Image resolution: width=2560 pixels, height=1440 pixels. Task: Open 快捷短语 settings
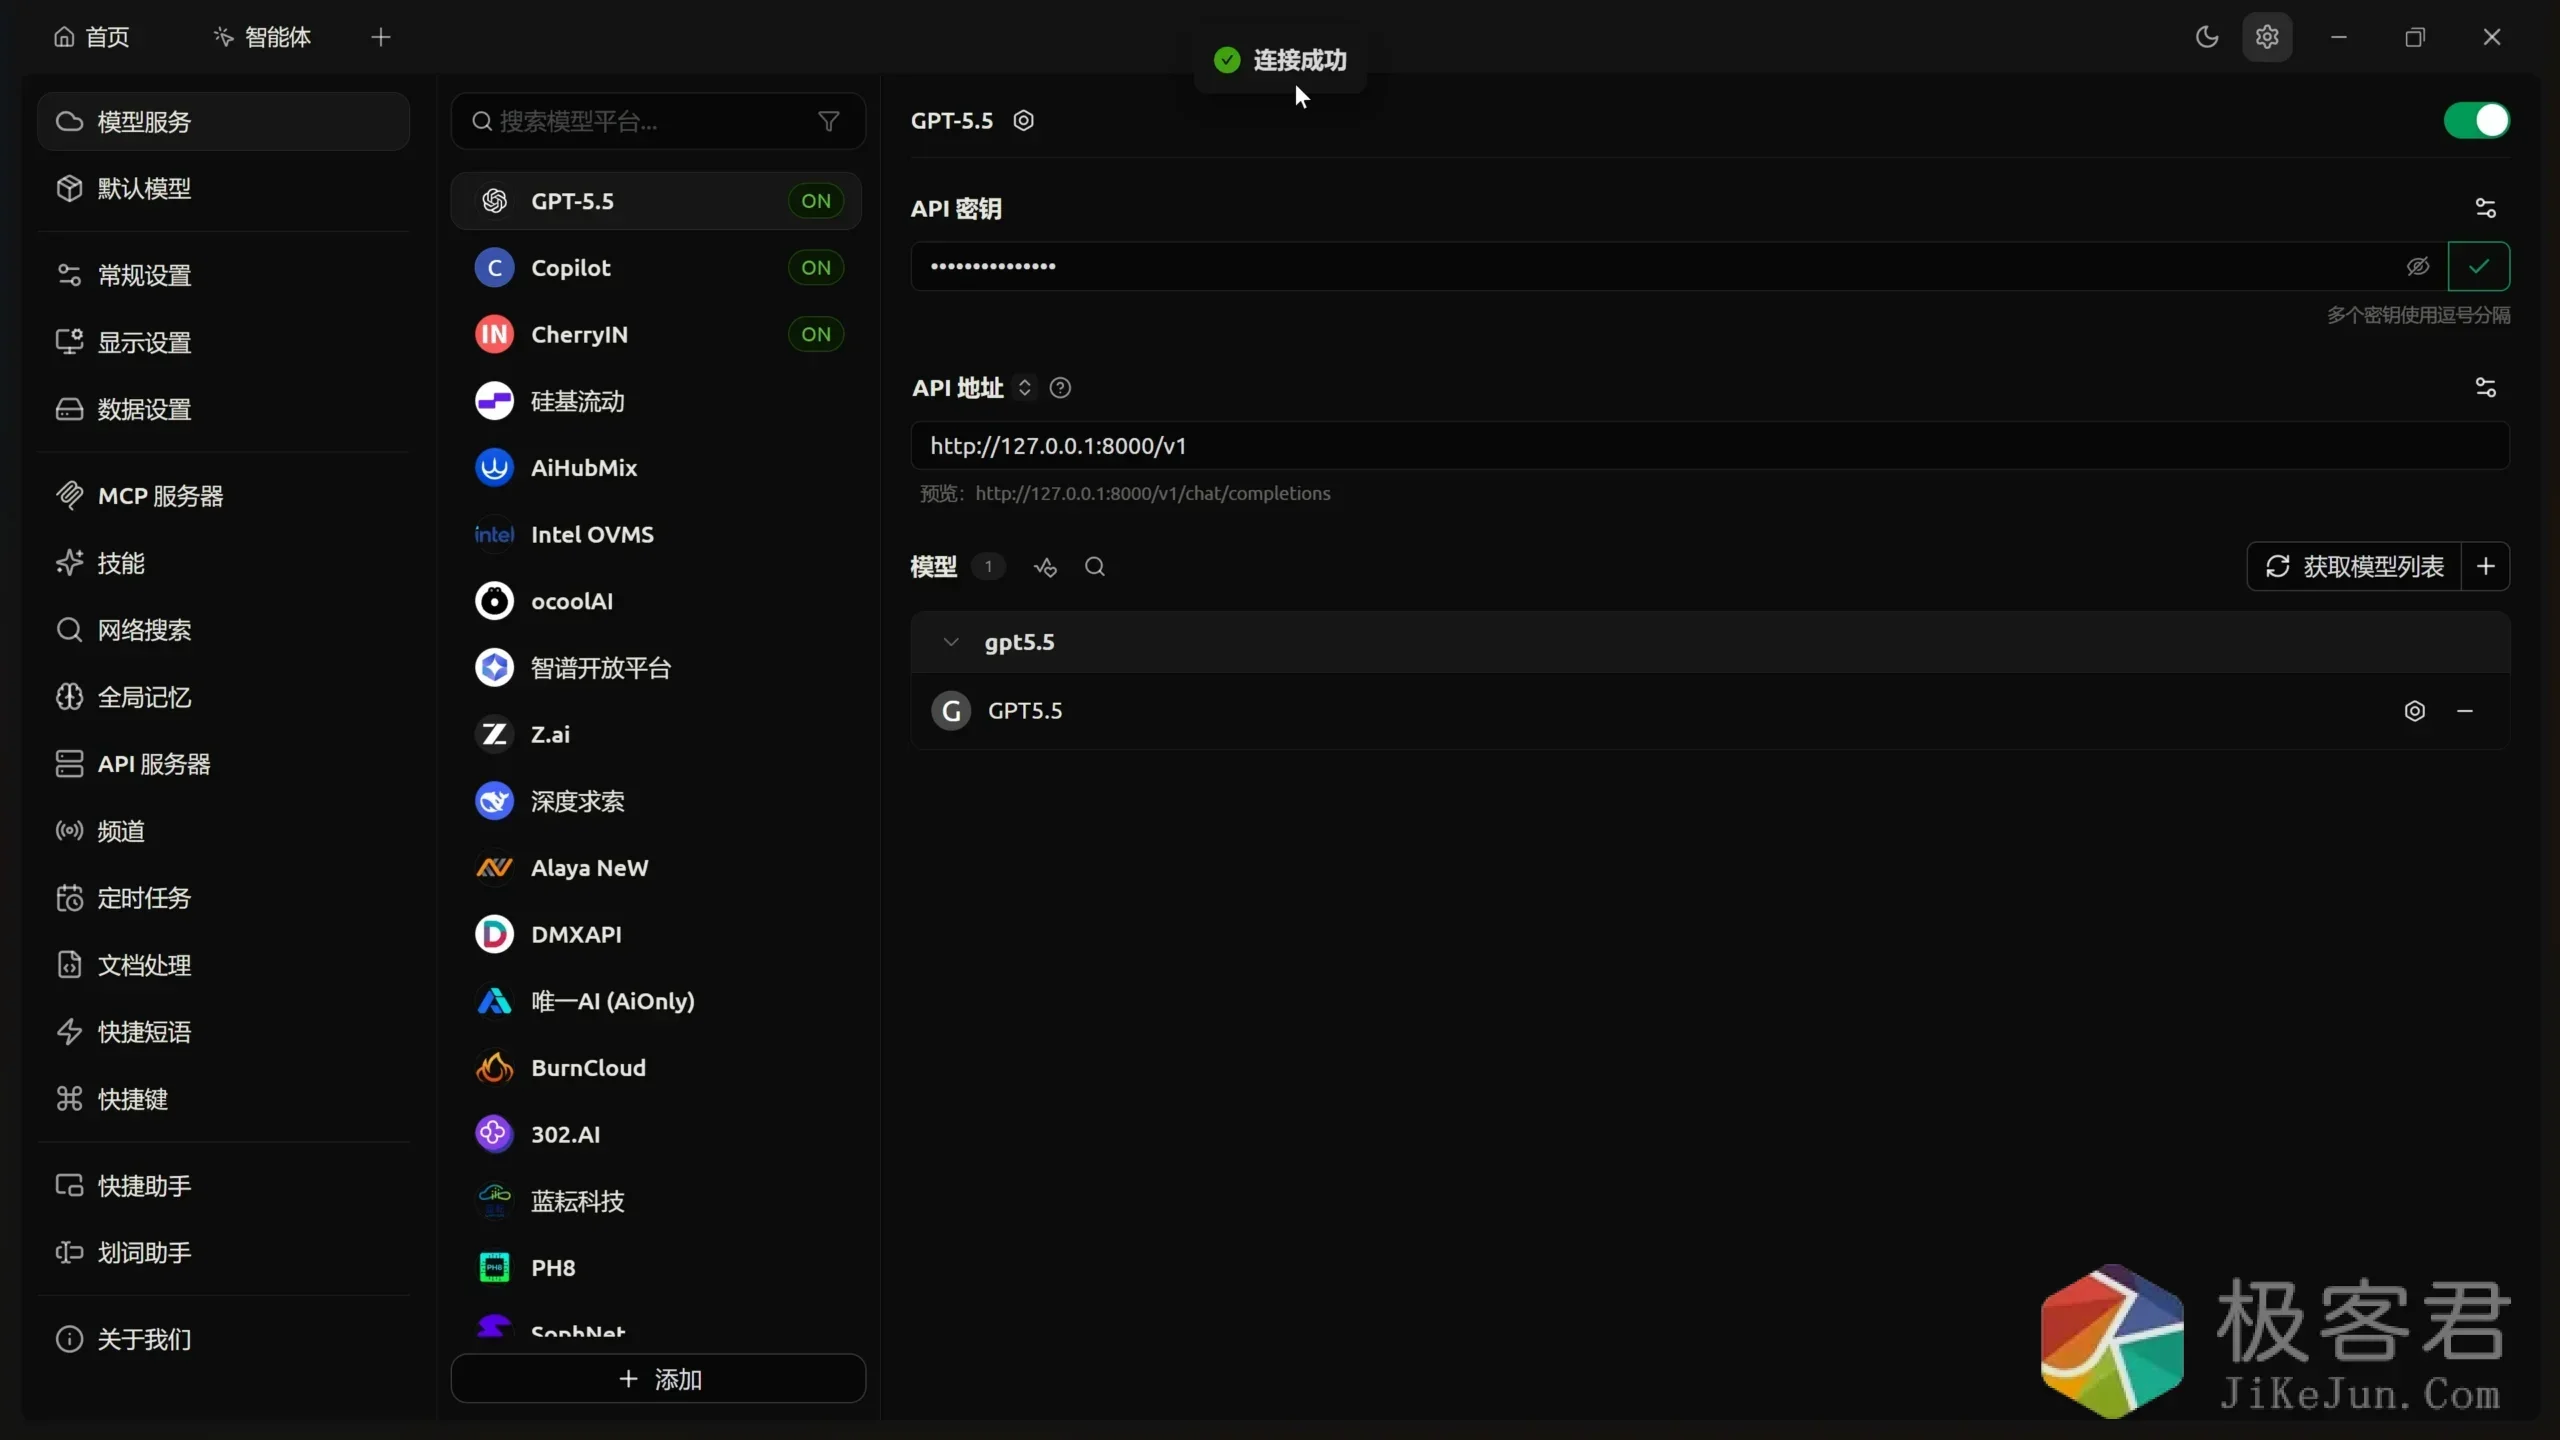click(x=223, y=1032)
